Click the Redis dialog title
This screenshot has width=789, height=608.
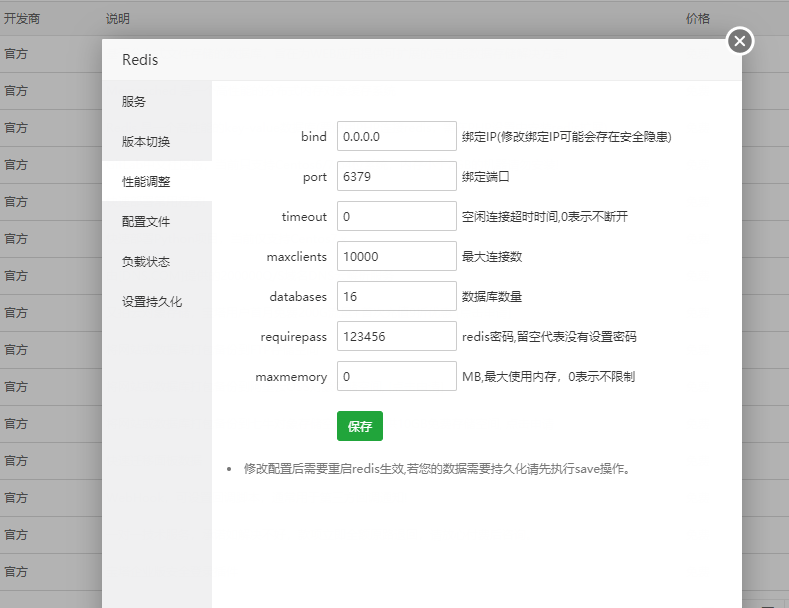point(140,60)
